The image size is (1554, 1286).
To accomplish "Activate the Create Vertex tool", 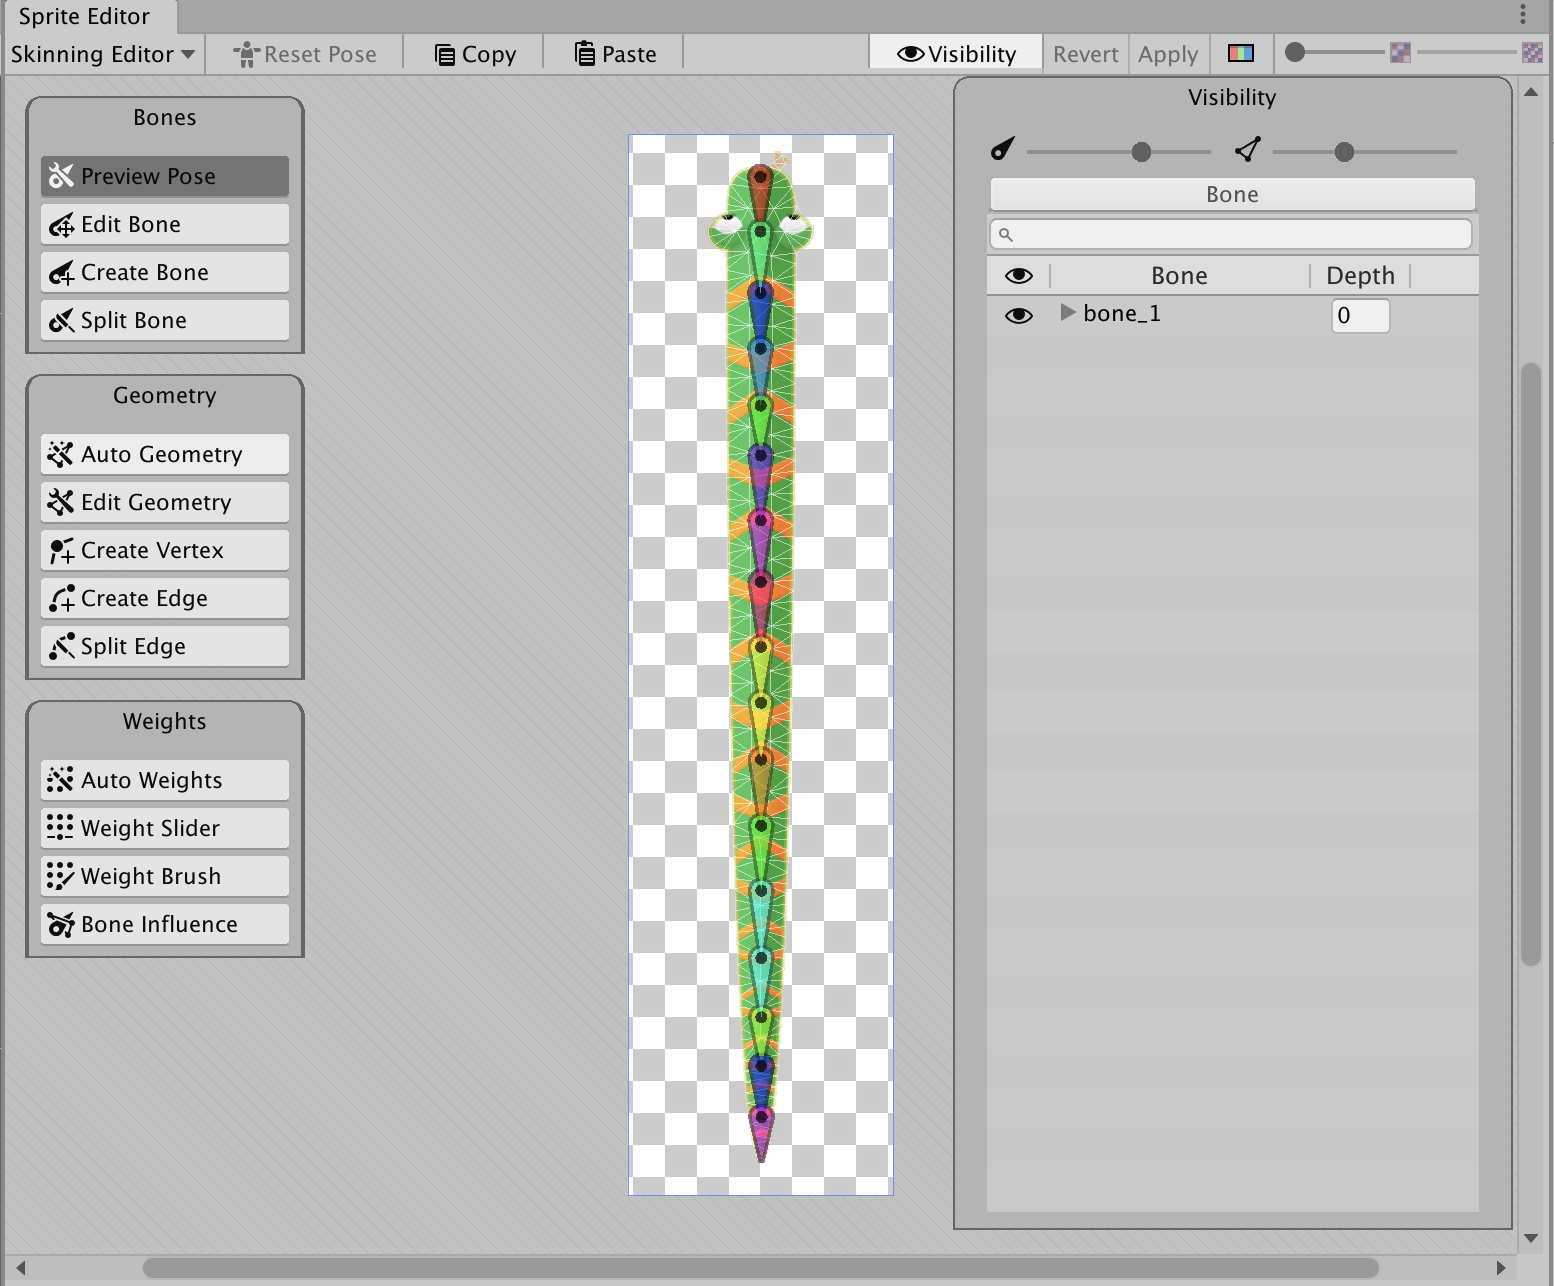I will (x=165, y=550).
